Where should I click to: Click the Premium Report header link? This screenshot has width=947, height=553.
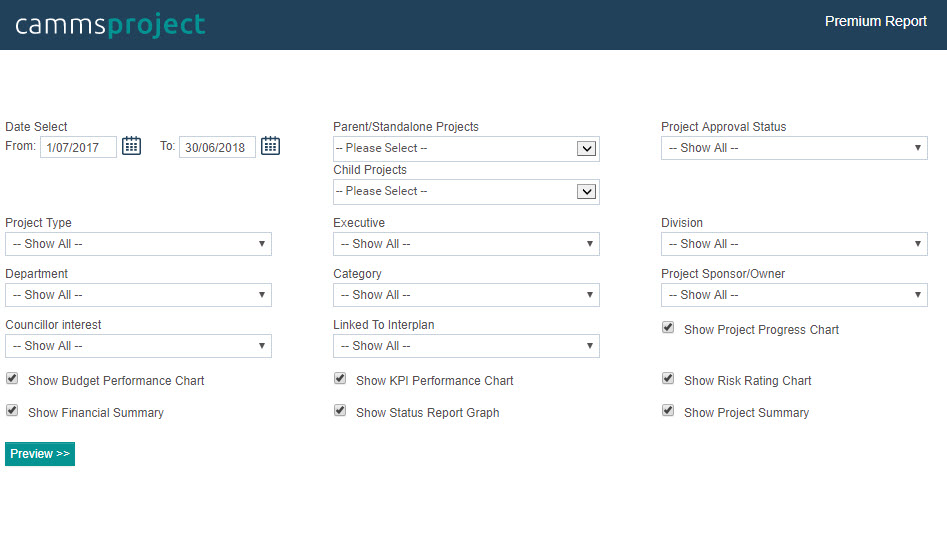point(876,21)
